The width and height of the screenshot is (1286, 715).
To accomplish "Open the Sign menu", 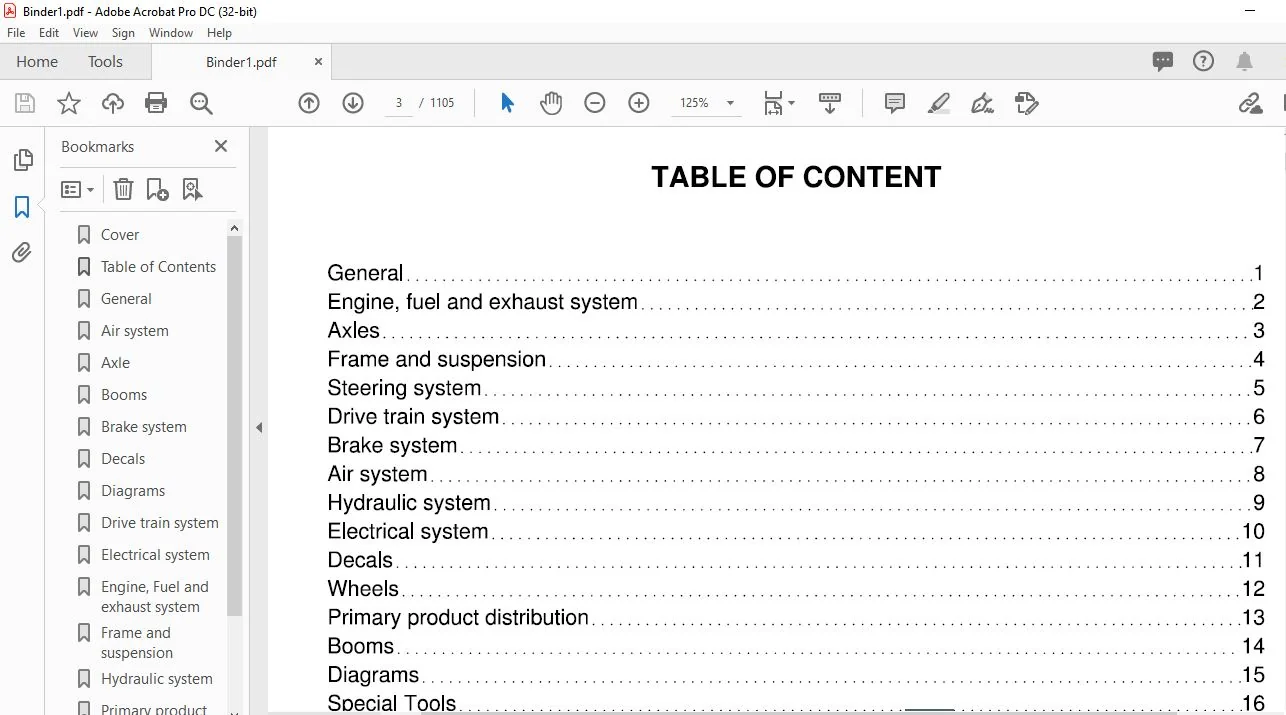I will (123, 33).
